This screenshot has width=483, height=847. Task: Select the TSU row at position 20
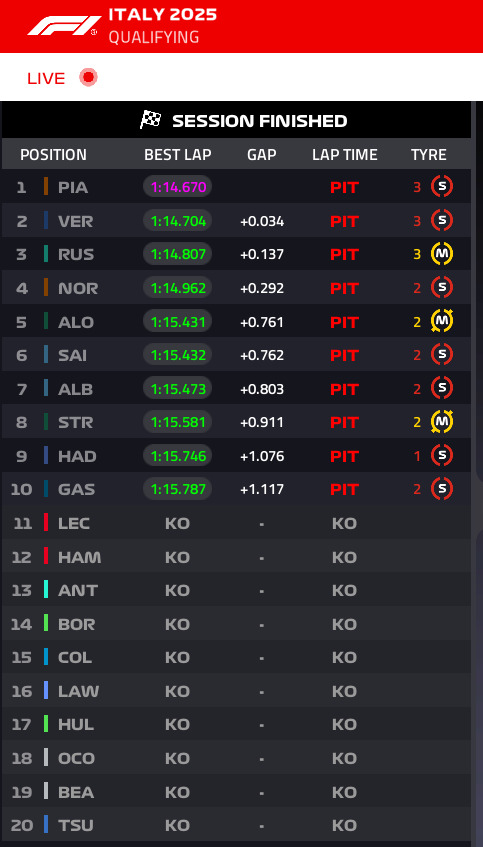pos(236,824)
